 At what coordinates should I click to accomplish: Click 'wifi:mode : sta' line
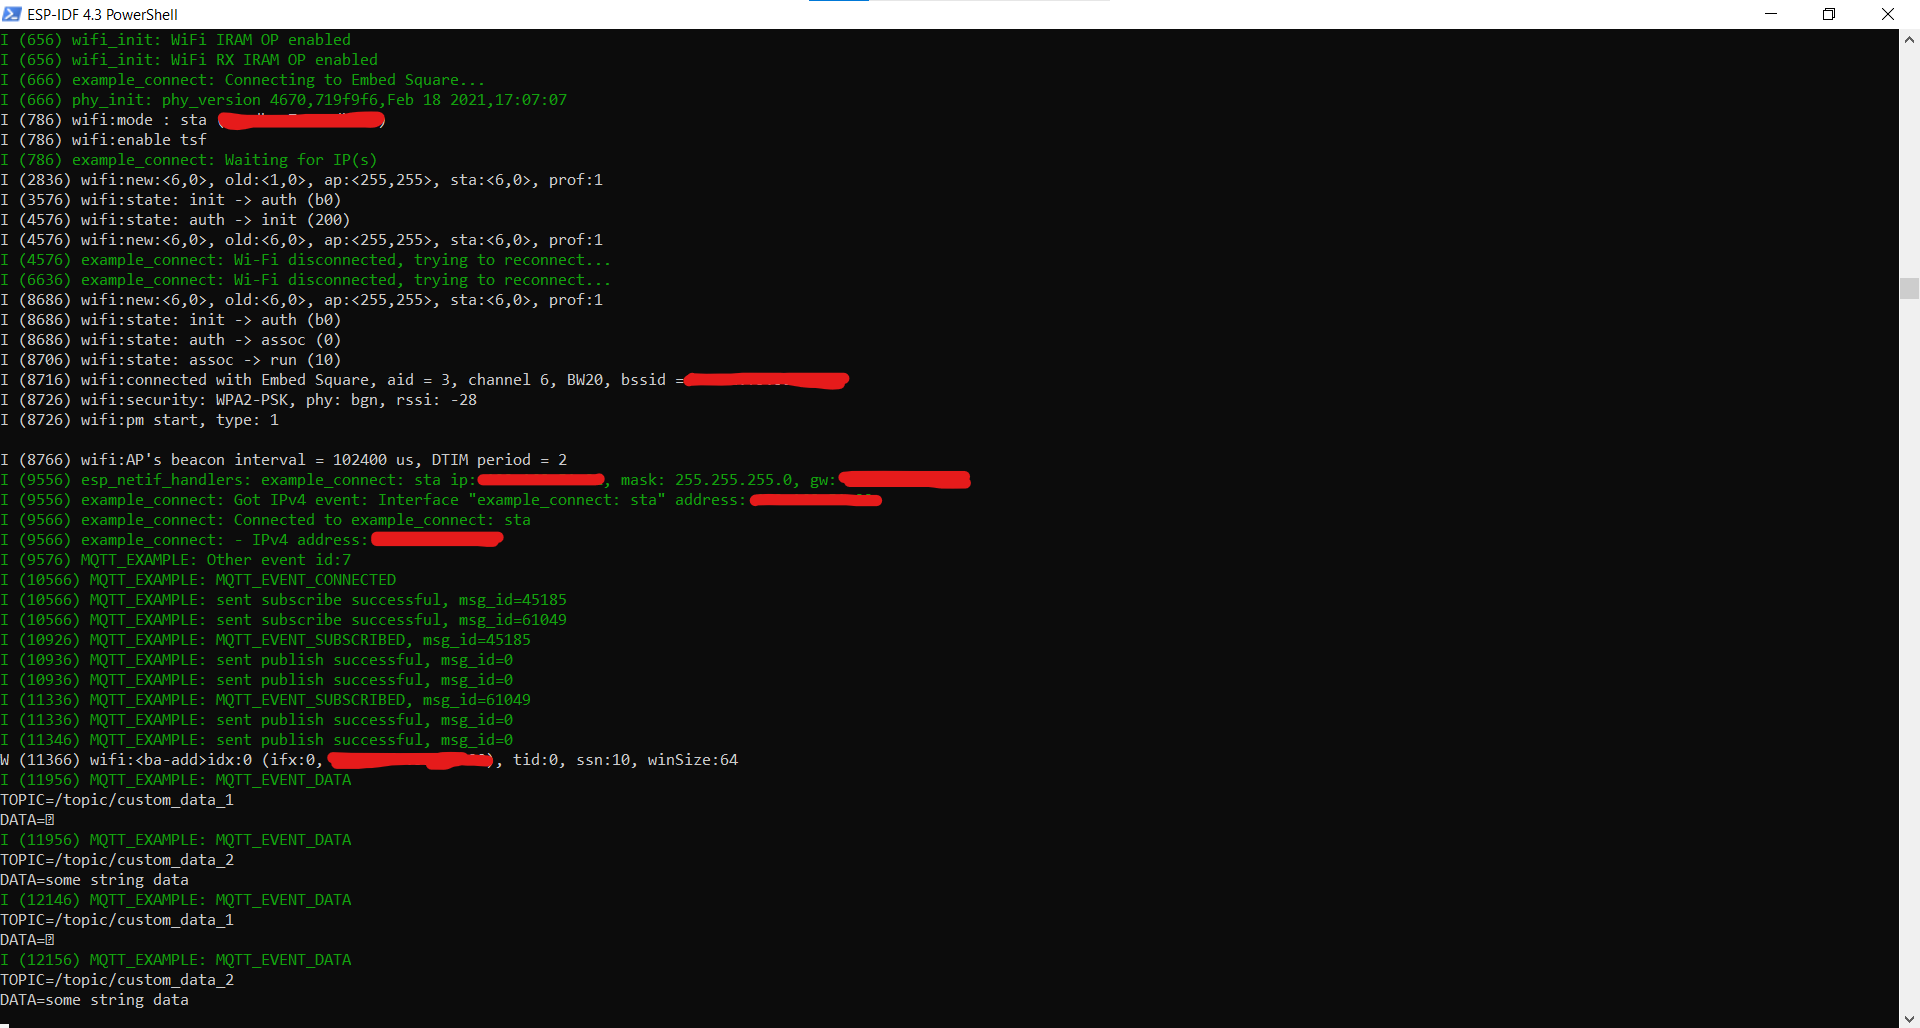pos(193,120)
